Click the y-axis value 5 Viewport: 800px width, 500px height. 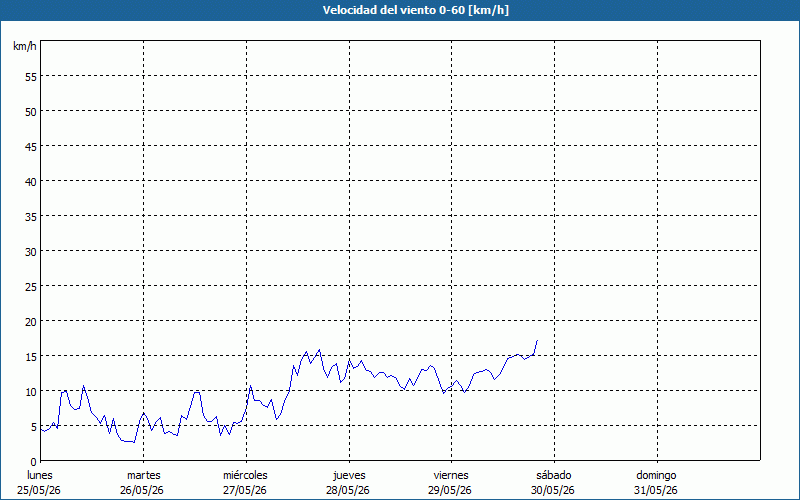click(34, 427)
